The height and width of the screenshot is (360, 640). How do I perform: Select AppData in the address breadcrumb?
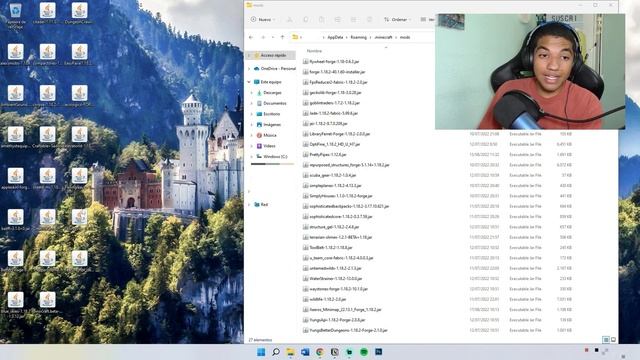[335, 37]
